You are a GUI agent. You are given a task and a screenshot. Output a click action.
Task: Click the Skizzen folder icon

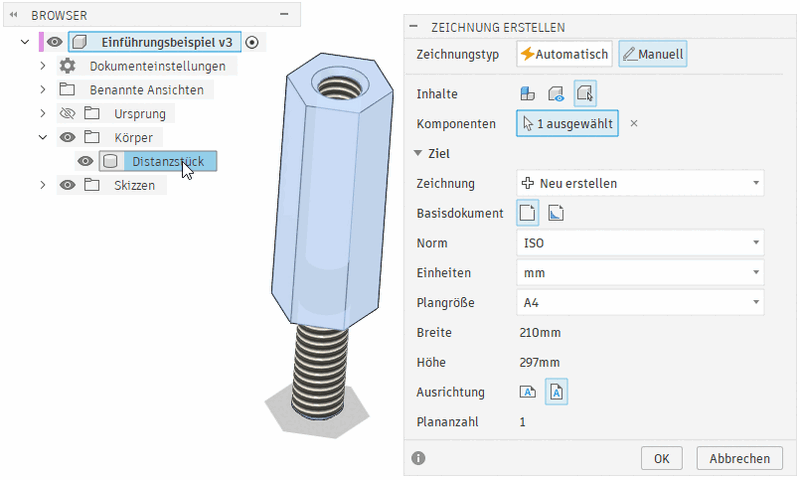click(92, 185)
